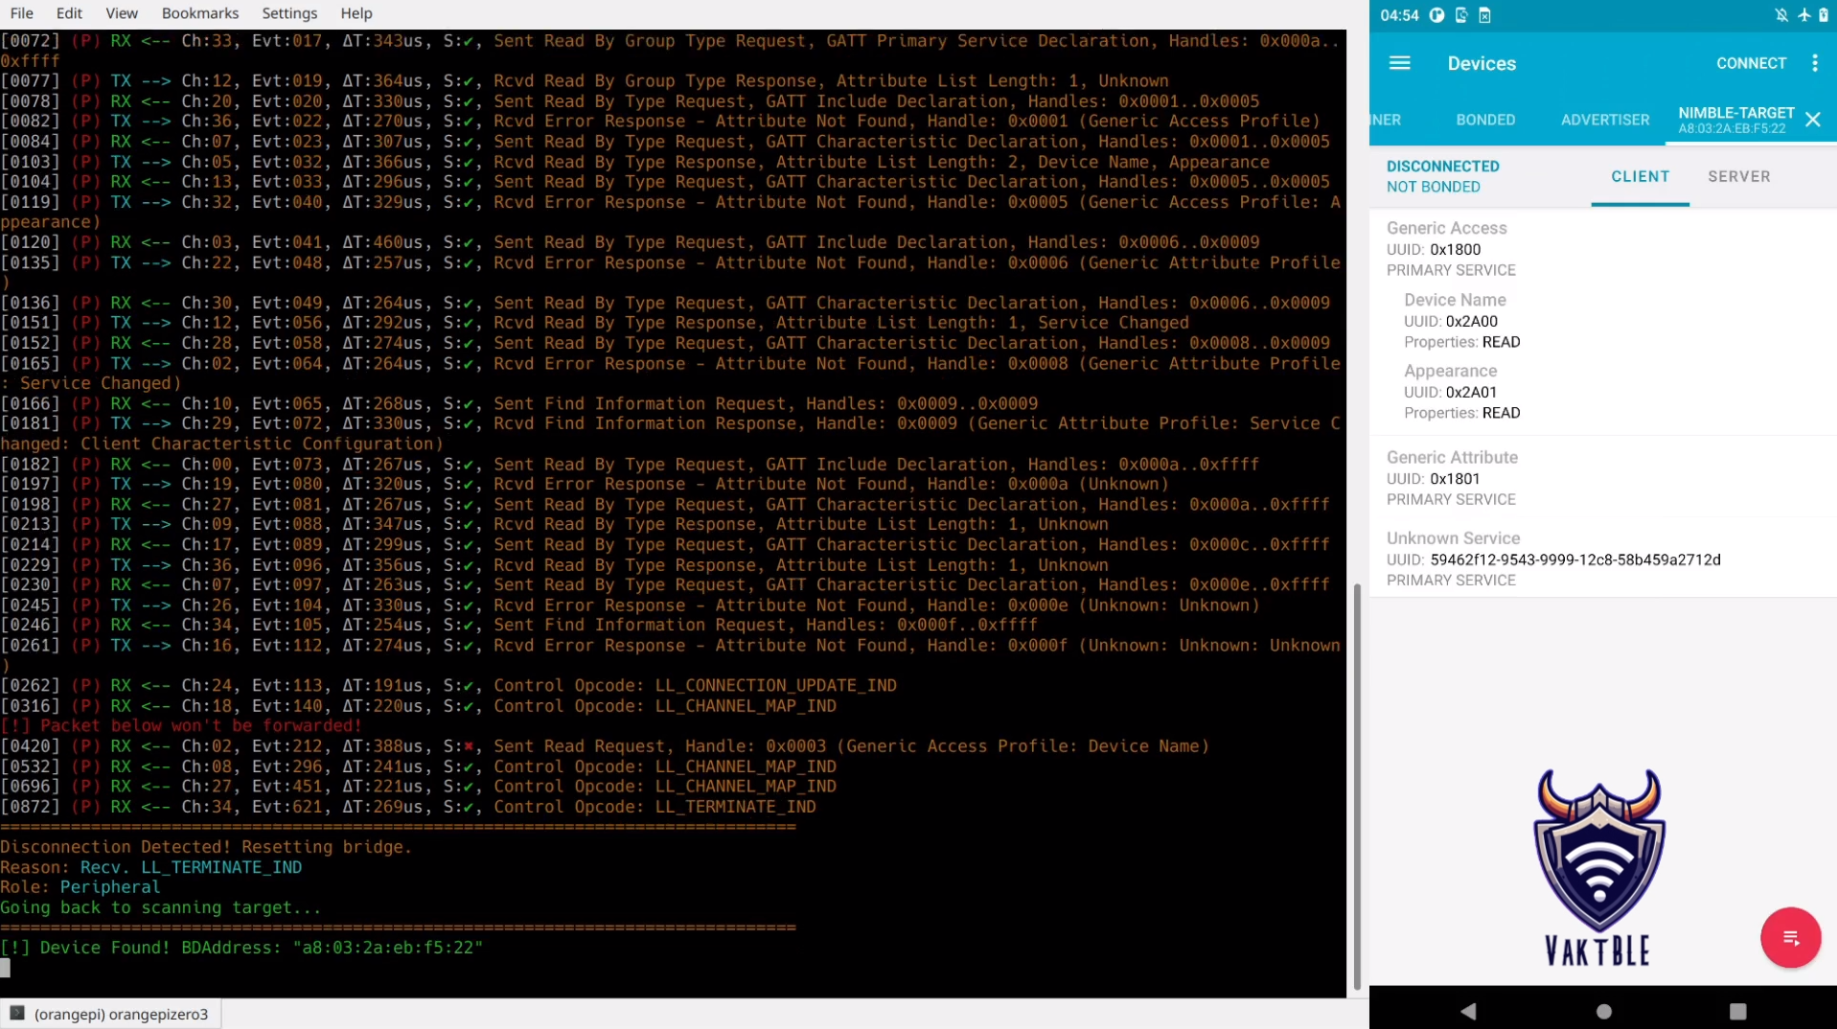Tap the Android recent apps button
1837x1029 pixels.
1738,1011
